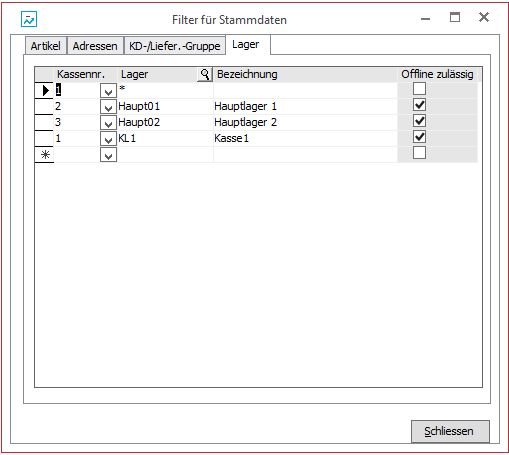Screen dimensions: 509x455
Task: Select the Haupt01 Lager cell
Action: pyautogui.click(x=165, y=107)
